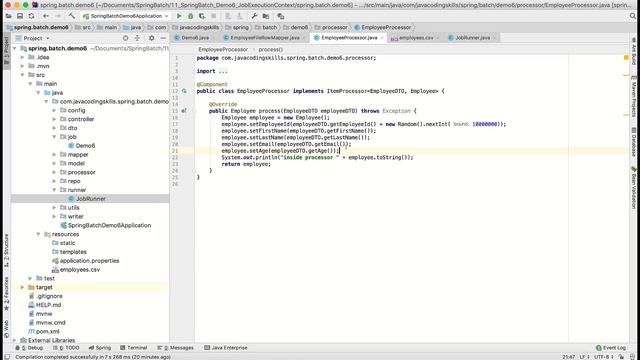Collapse the job package
The width and height of the screenshot is (640, 360).
click(54, 137)
